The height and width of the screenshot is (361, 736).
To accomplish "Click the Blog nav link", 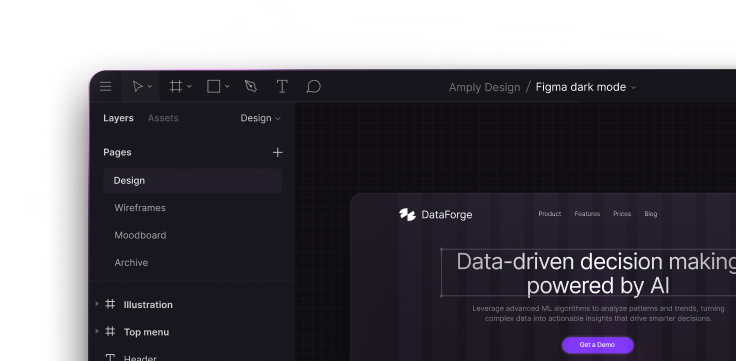I will (x=651, y=214).
